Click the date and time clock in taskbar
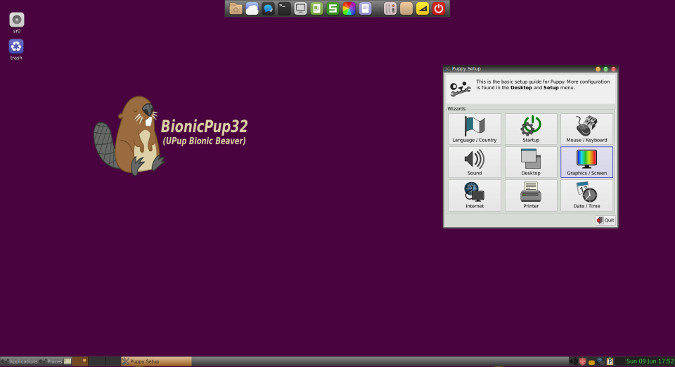This screenshot has width=675, height=367. [650, 361]
